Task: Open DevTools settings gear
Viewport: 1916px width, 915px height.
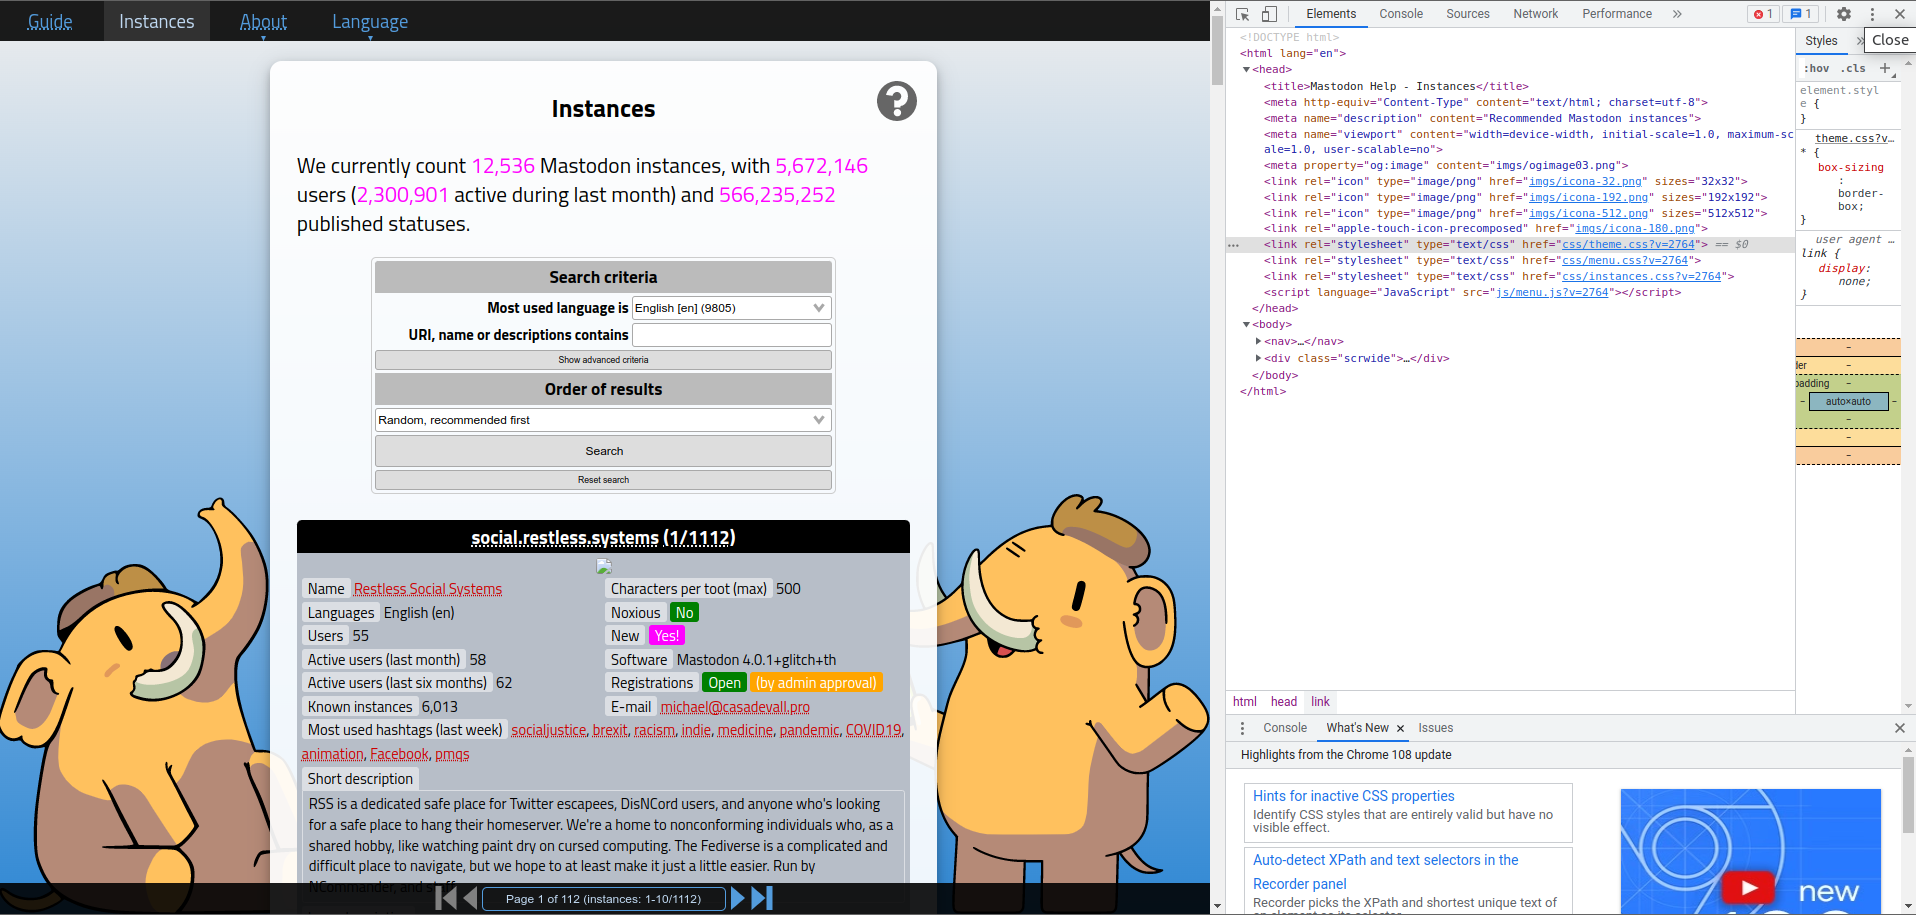Action: 1844,14
